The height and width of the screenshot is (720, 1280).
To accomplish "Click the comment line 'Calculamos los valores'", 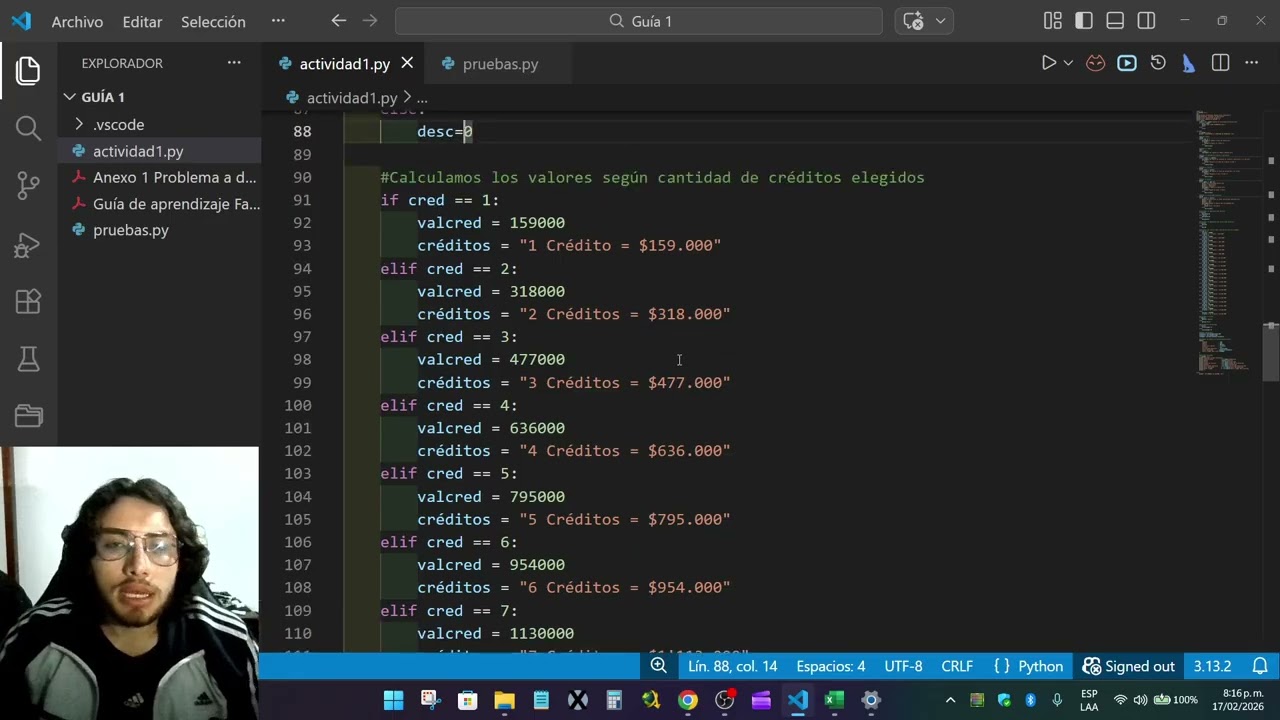I will click(652, 177).
